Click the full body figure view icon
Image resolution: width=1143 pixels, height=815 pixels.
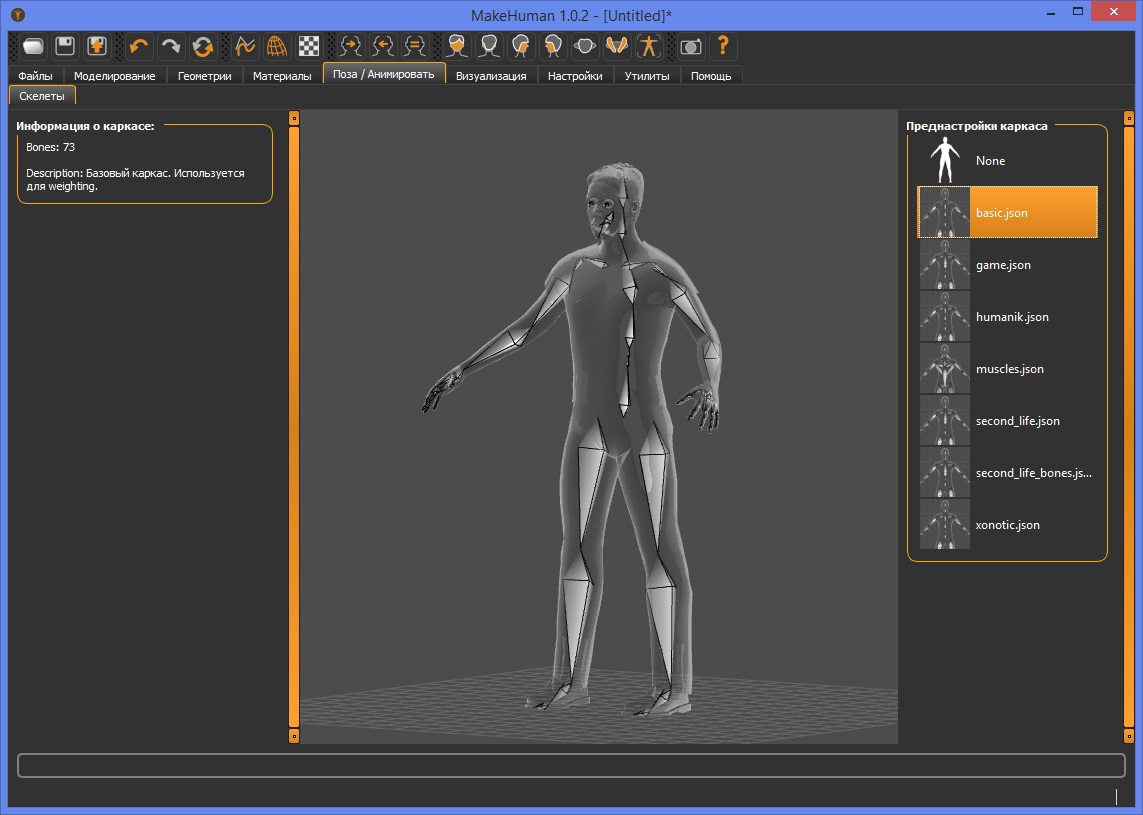pos(649,47)
